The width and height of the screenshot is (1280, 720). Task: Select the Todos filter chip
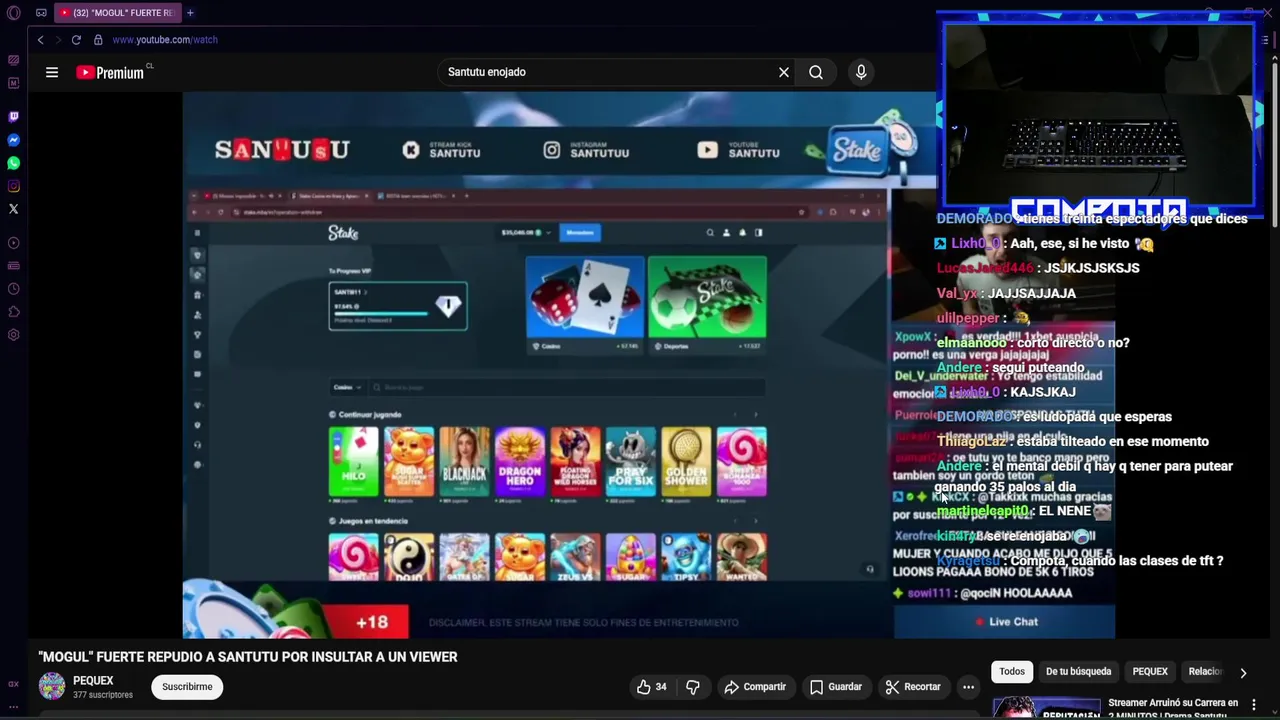[1012, 672]
